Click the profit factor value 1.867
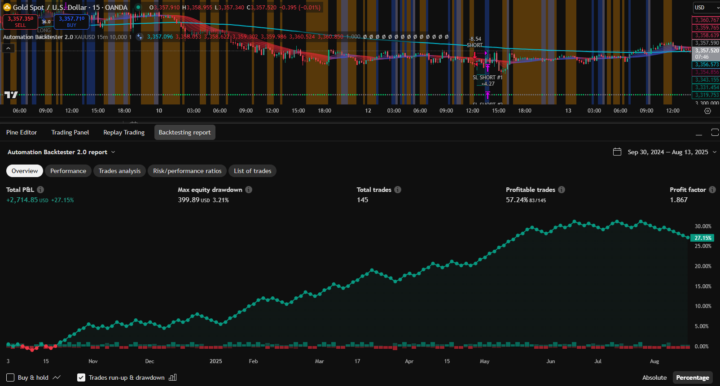The image size is (720, 386). [678, 200]
